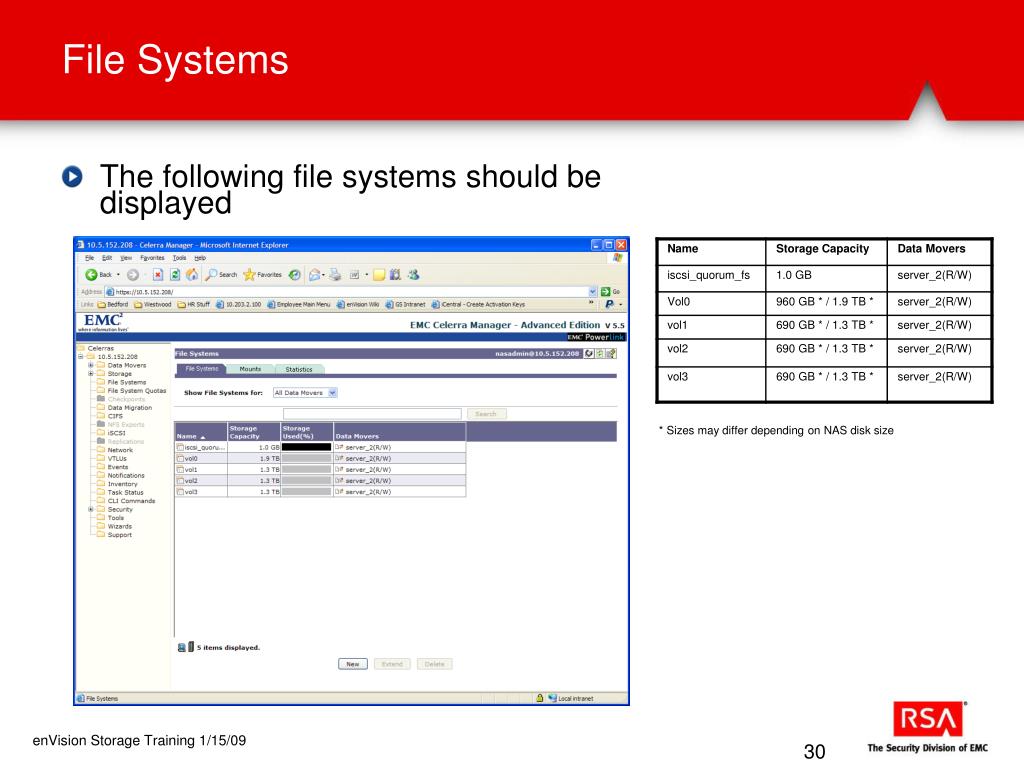Sort by the Name column header
Image resolution: width=1024 pixels, height=768 pixels.
point(200,432)
